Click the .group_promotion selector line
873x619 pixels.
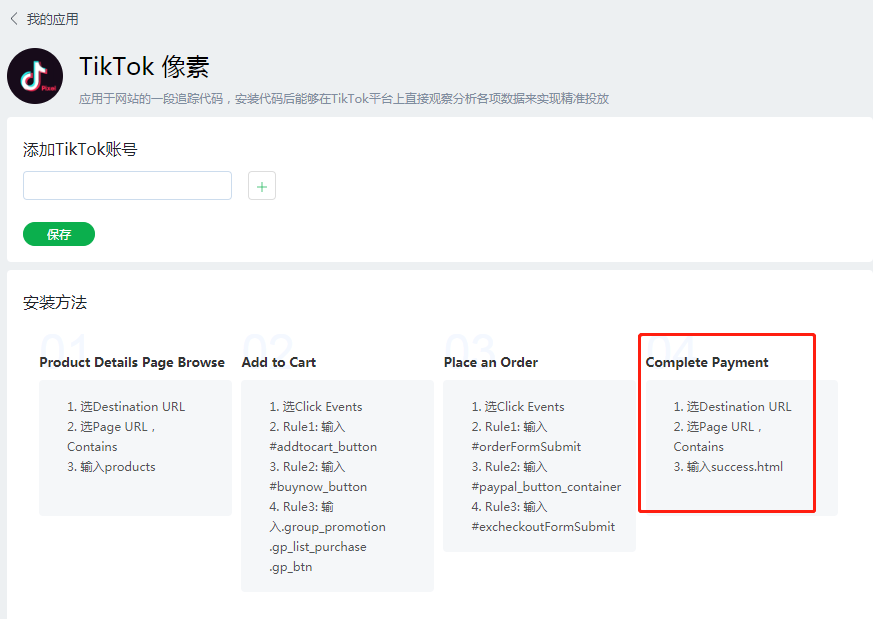(327, 527)
